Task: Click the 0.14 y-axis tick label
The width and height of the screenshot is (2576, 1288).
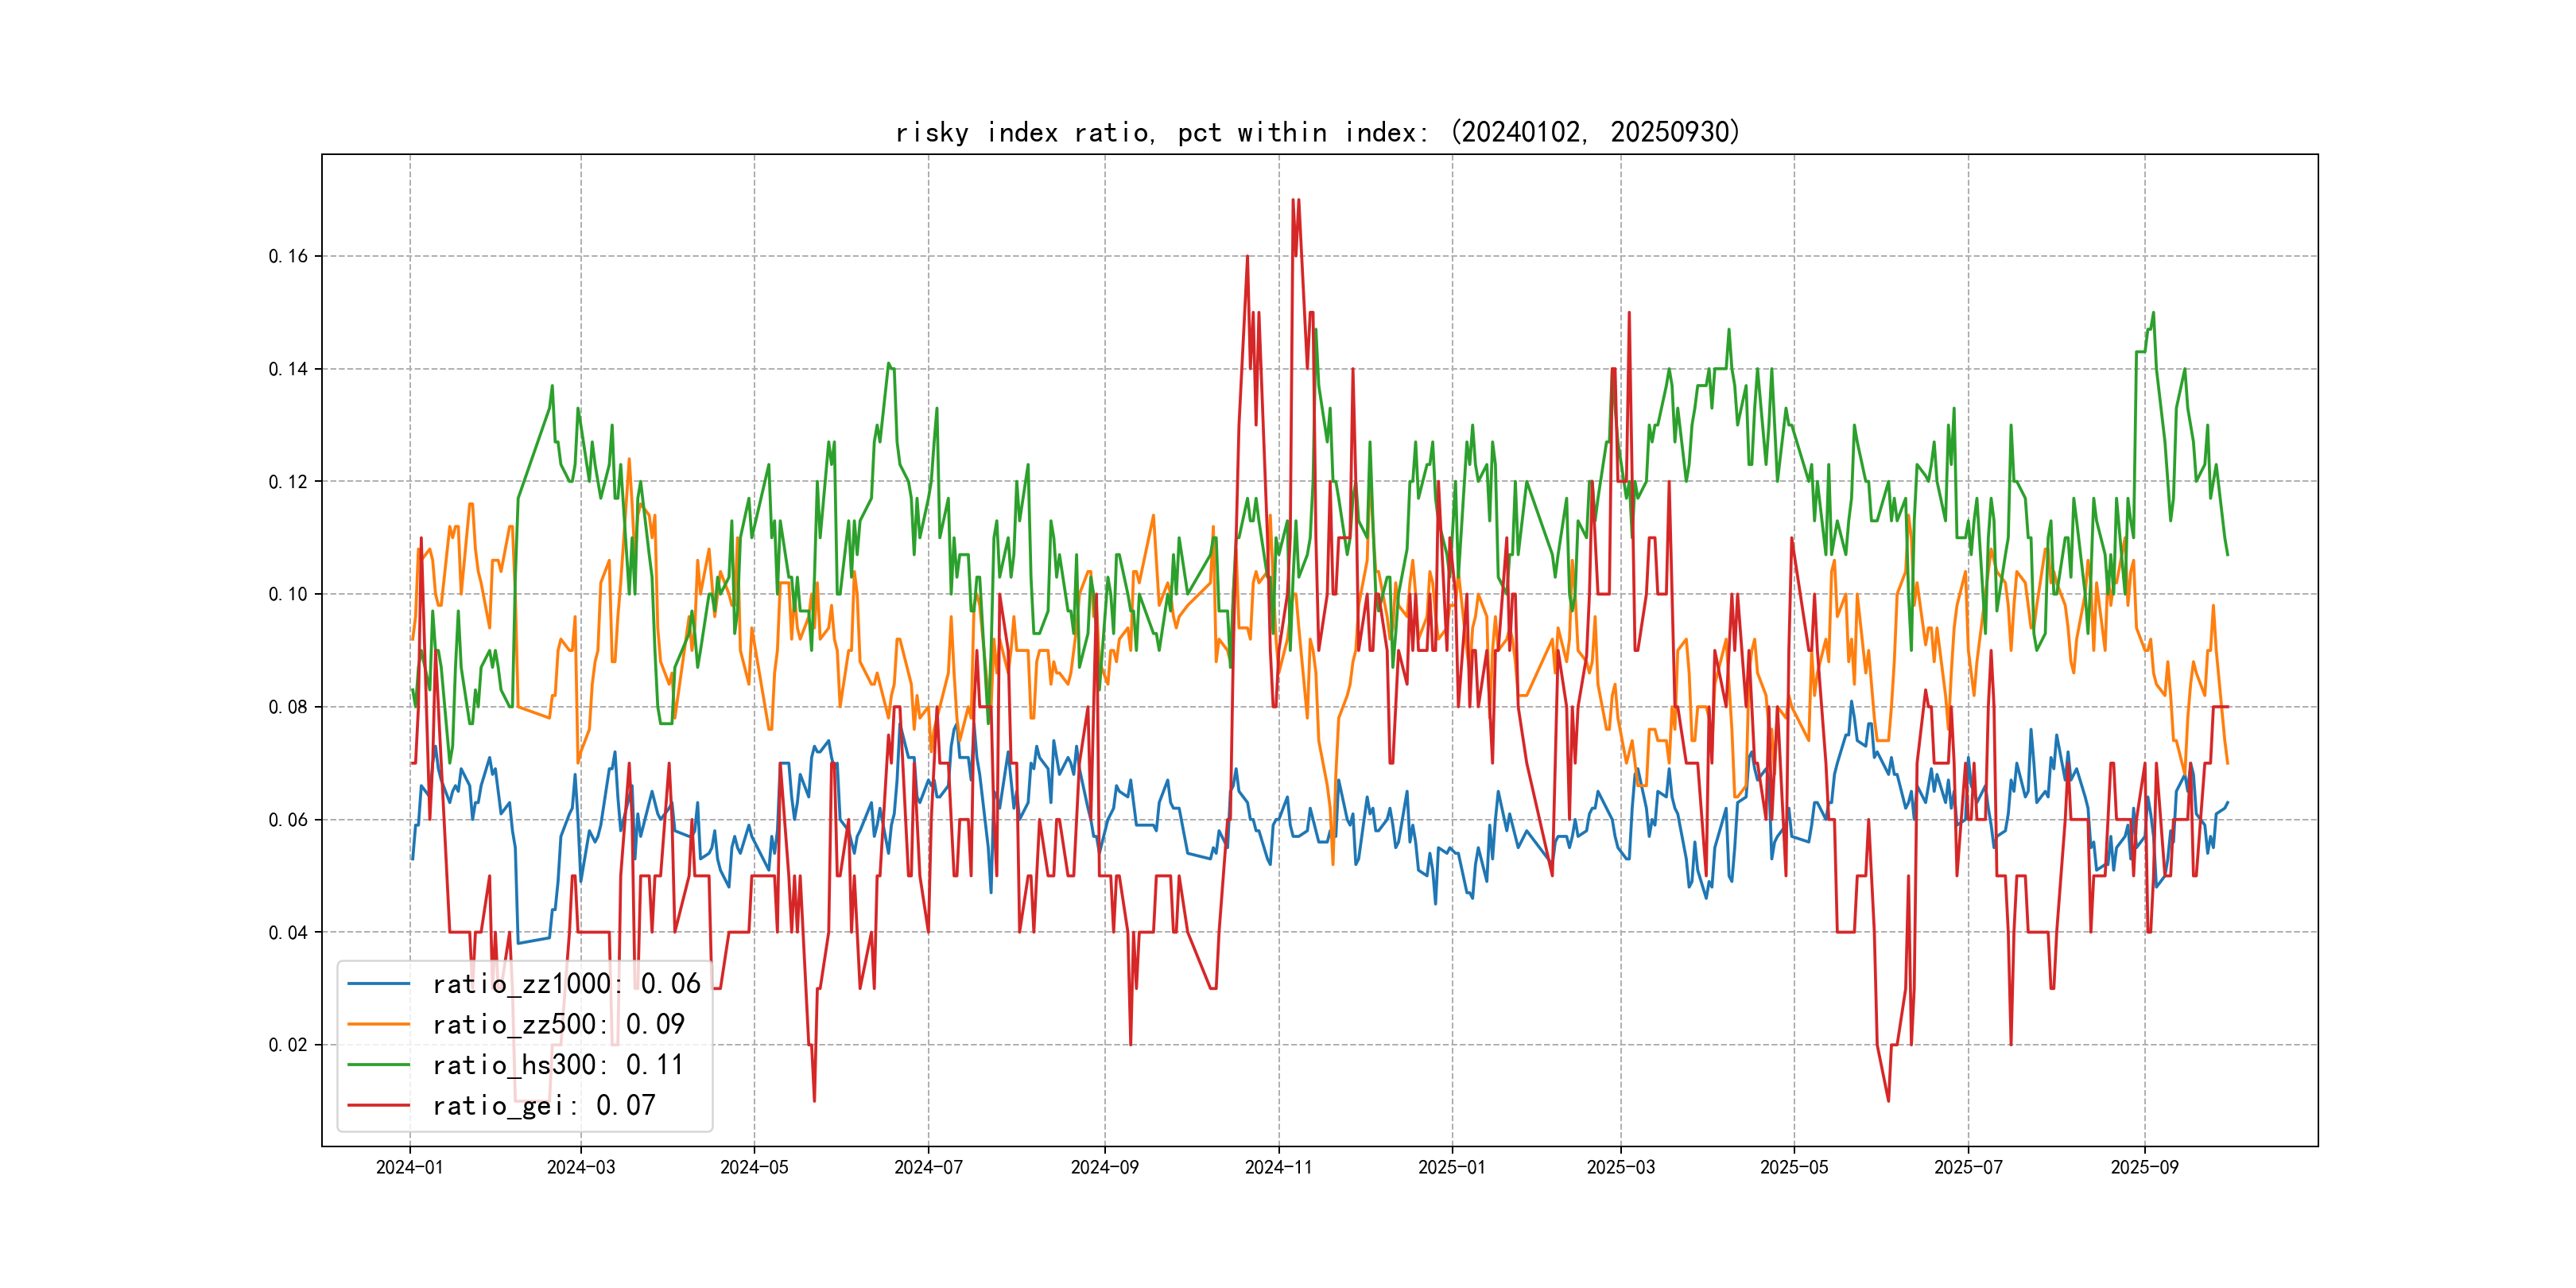Action: [x=288, y=369]
